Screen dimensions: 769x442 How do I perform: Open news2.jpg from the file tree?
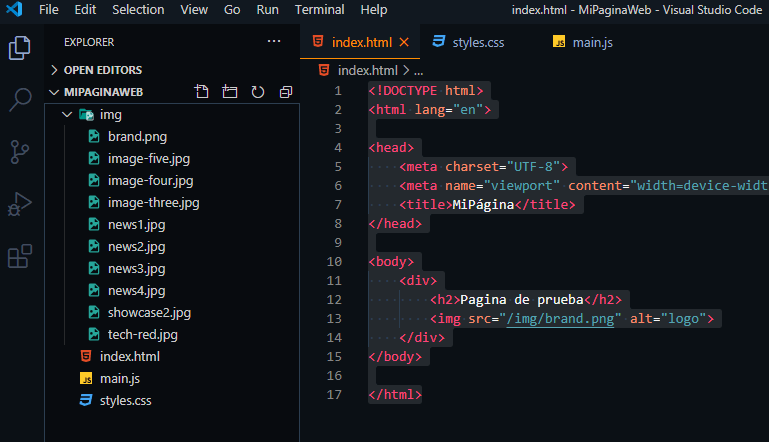tap(136, 247)
